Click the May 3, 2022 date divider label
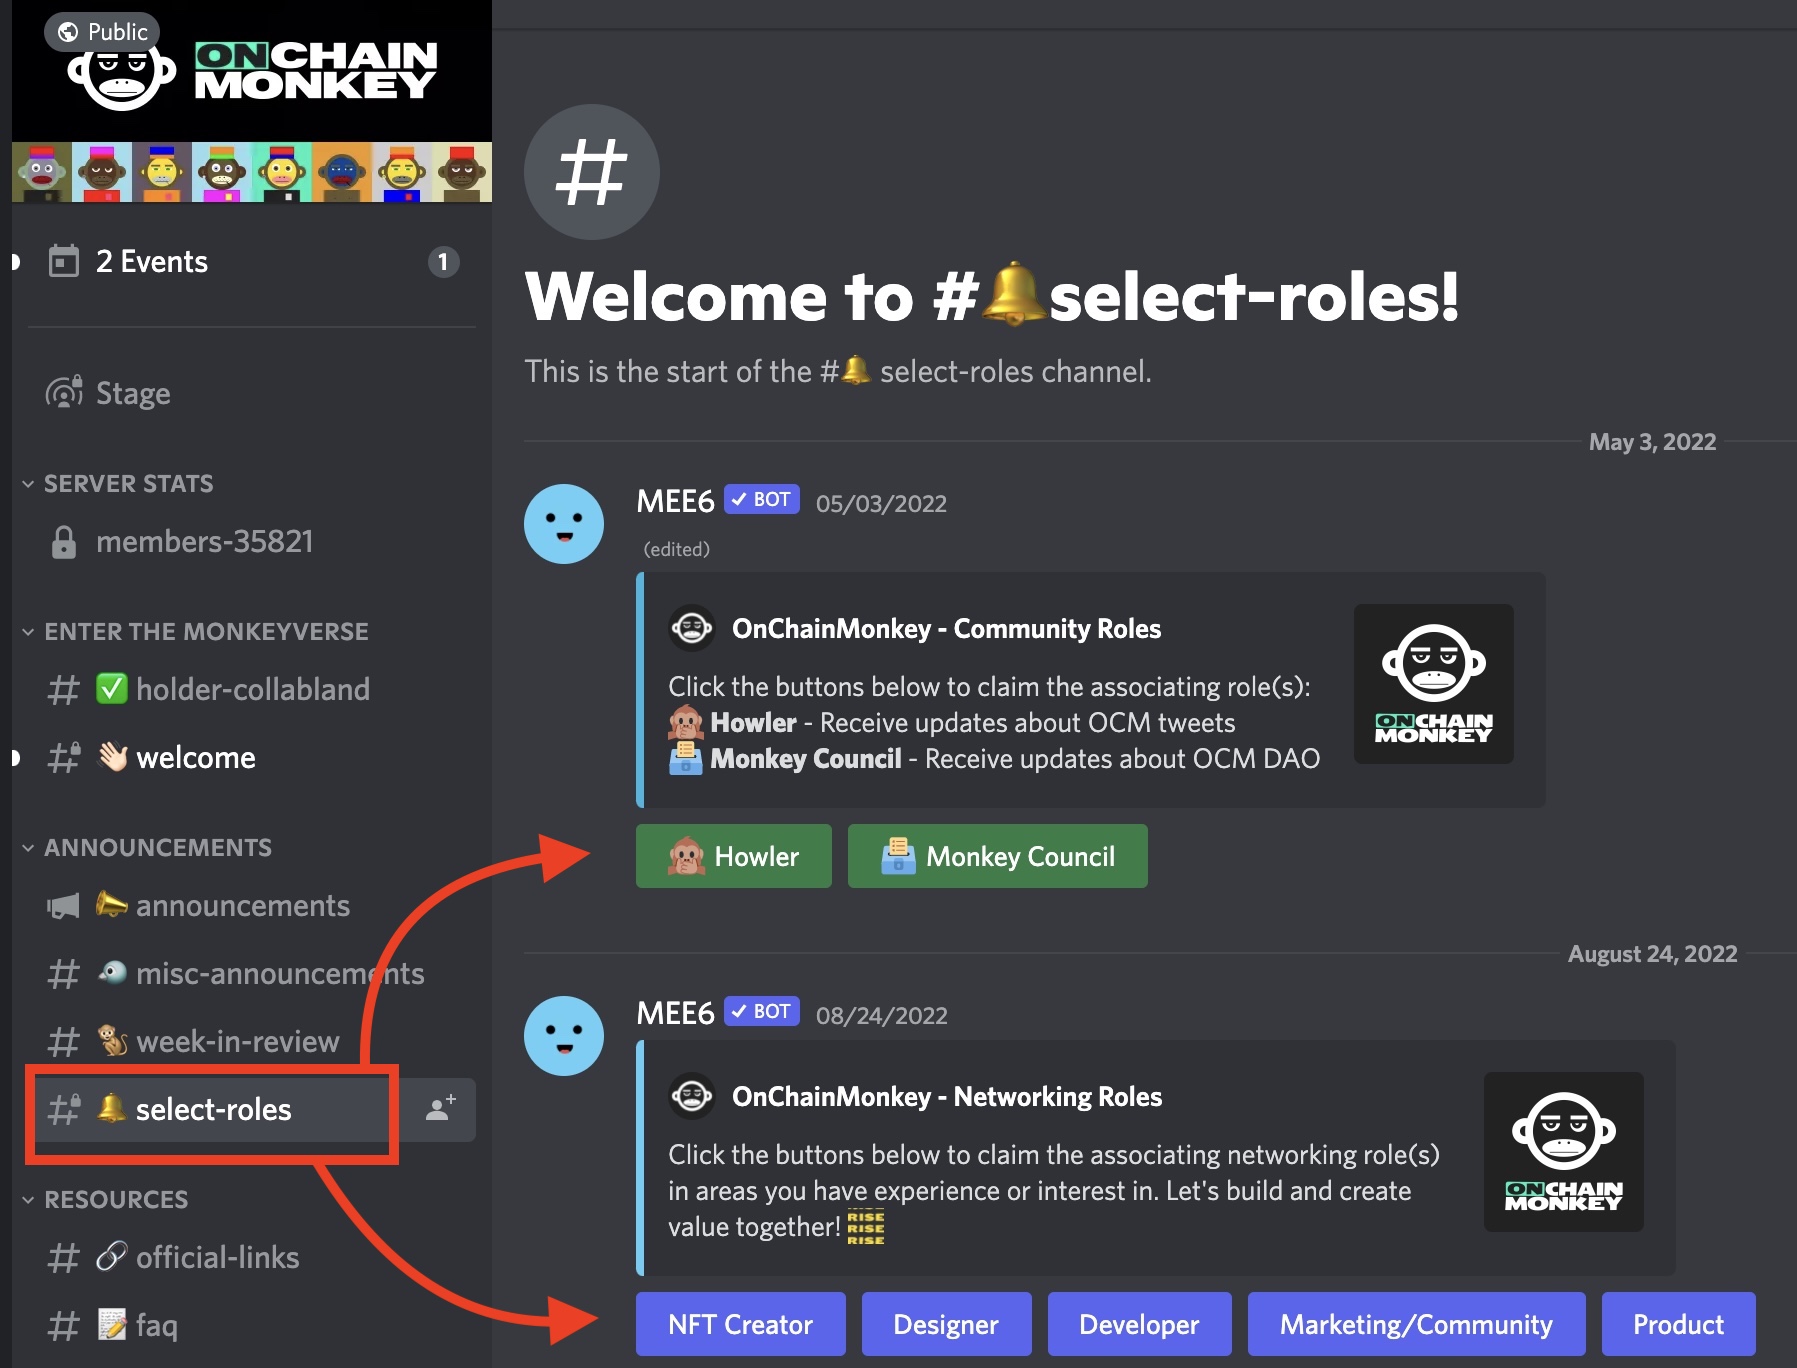Image resolution: width=1797 pixels, height=1368 pixels. [x=1652, y=442]
